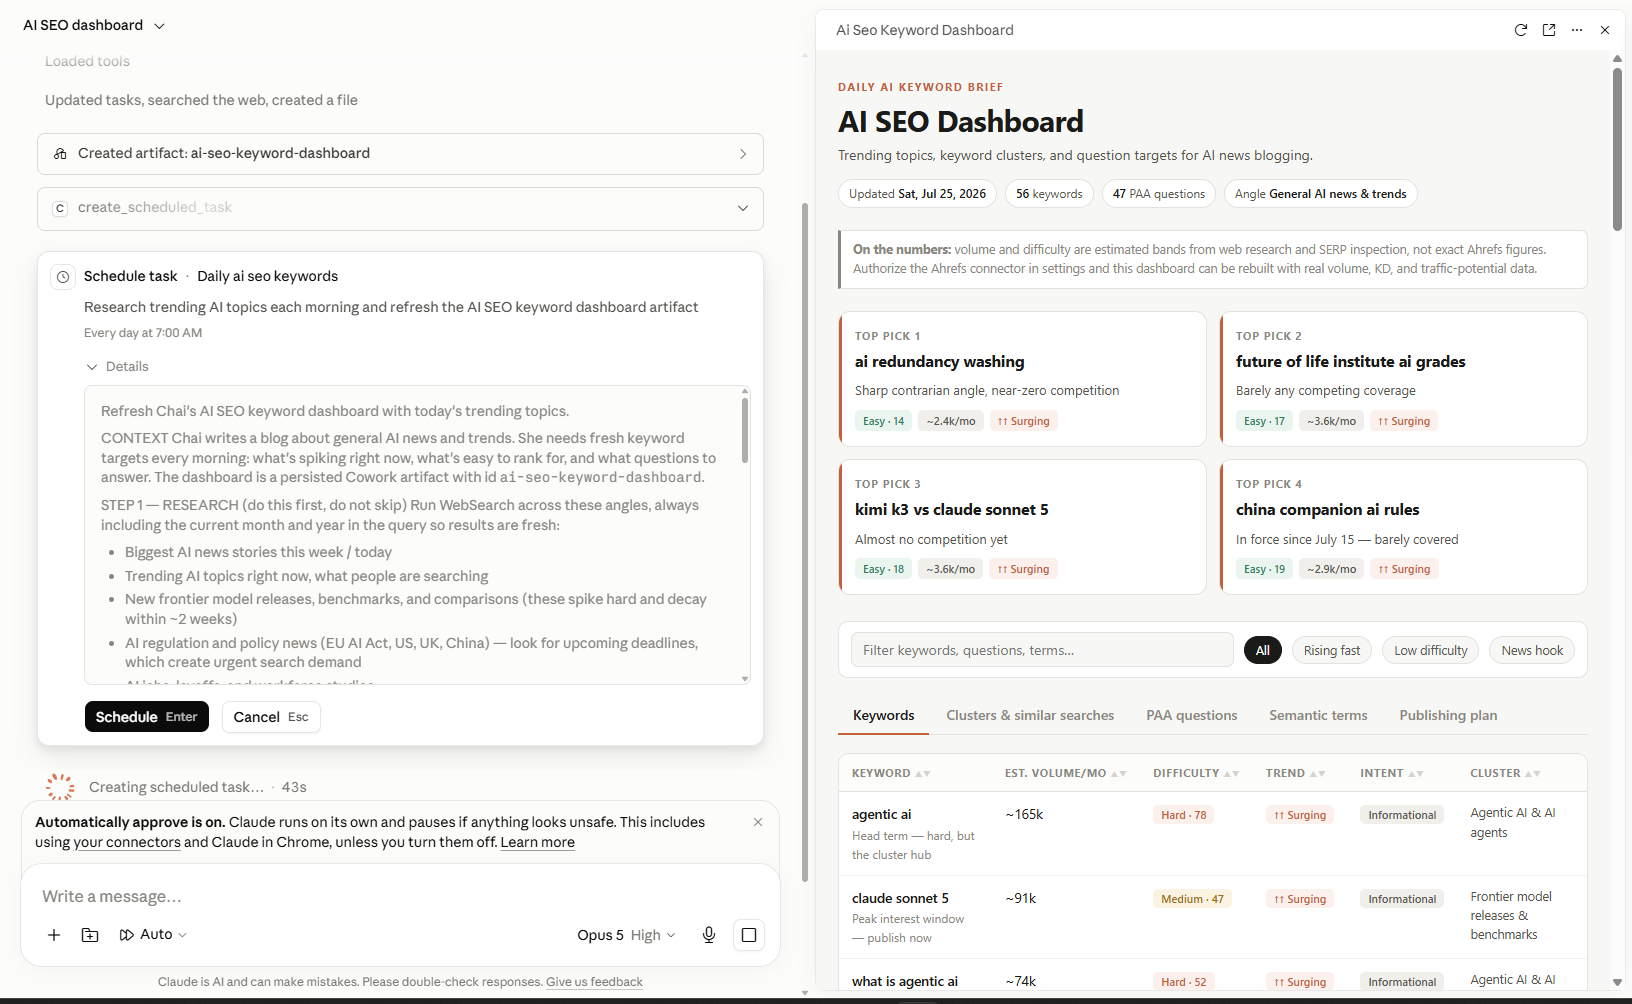Open the Top Pick 1 ai redundancy washing card
The height and width of the screenshot is (1004, 1632).
[1022, 379]
